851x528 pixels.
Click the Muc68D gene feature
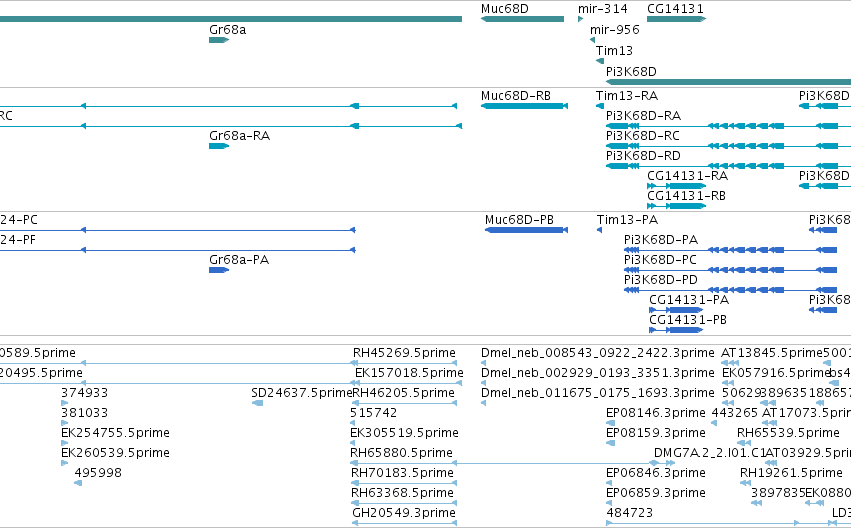[522, 19]
